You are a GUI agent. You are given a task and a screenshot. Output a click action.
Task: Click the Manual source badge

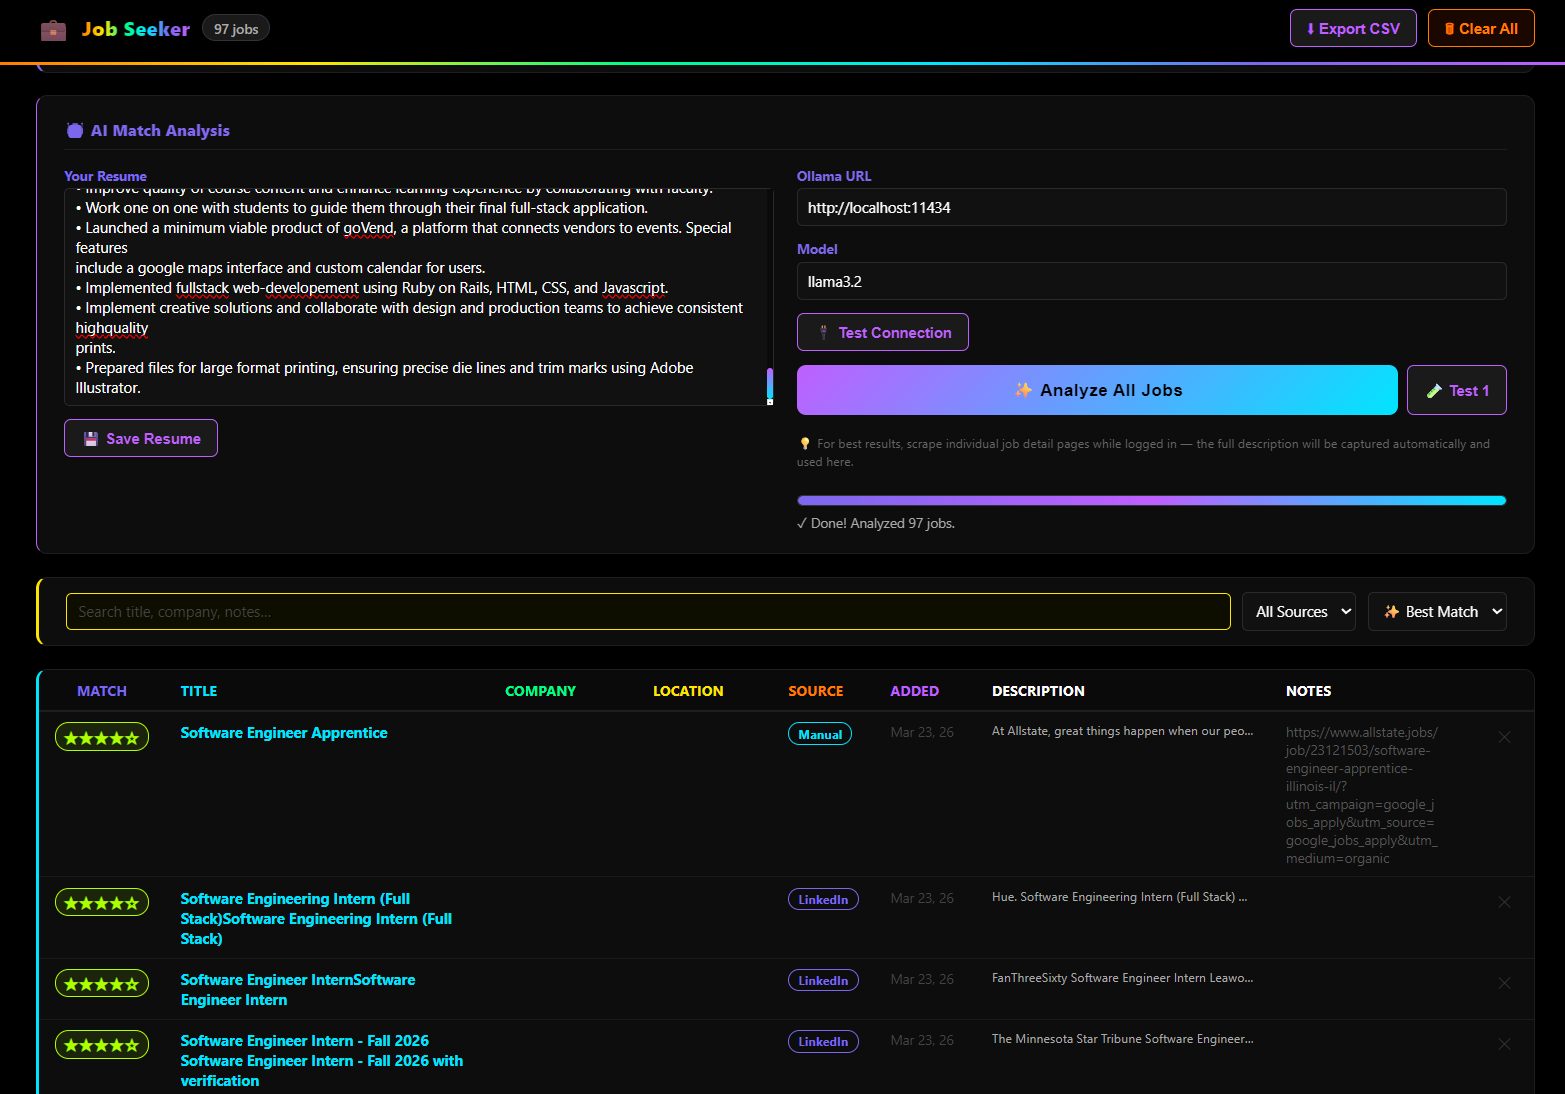pyautogui.click(x=819, y=734)
